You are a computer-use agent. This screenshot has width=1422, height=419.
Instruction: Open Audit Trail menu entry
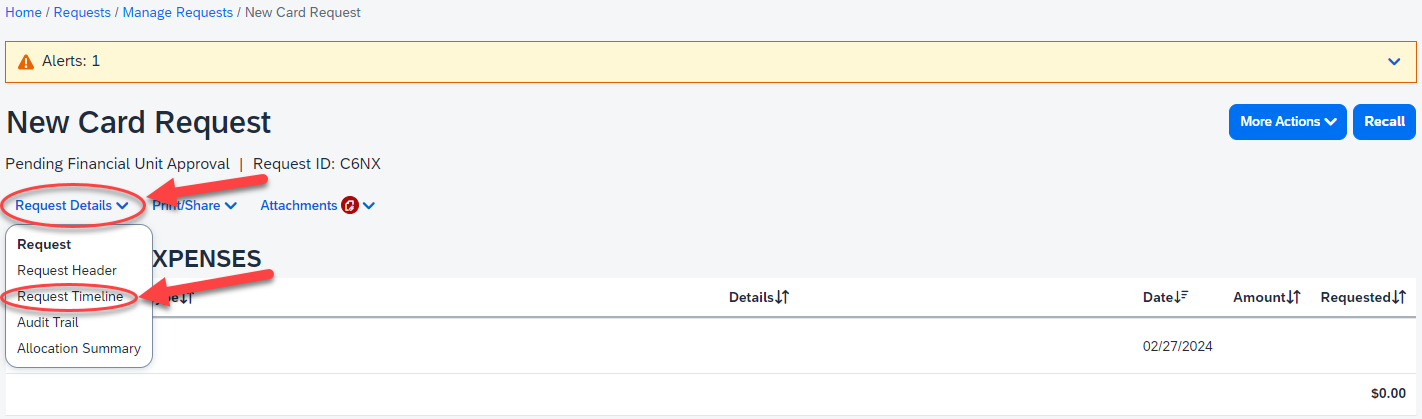[x=48, y=323]
